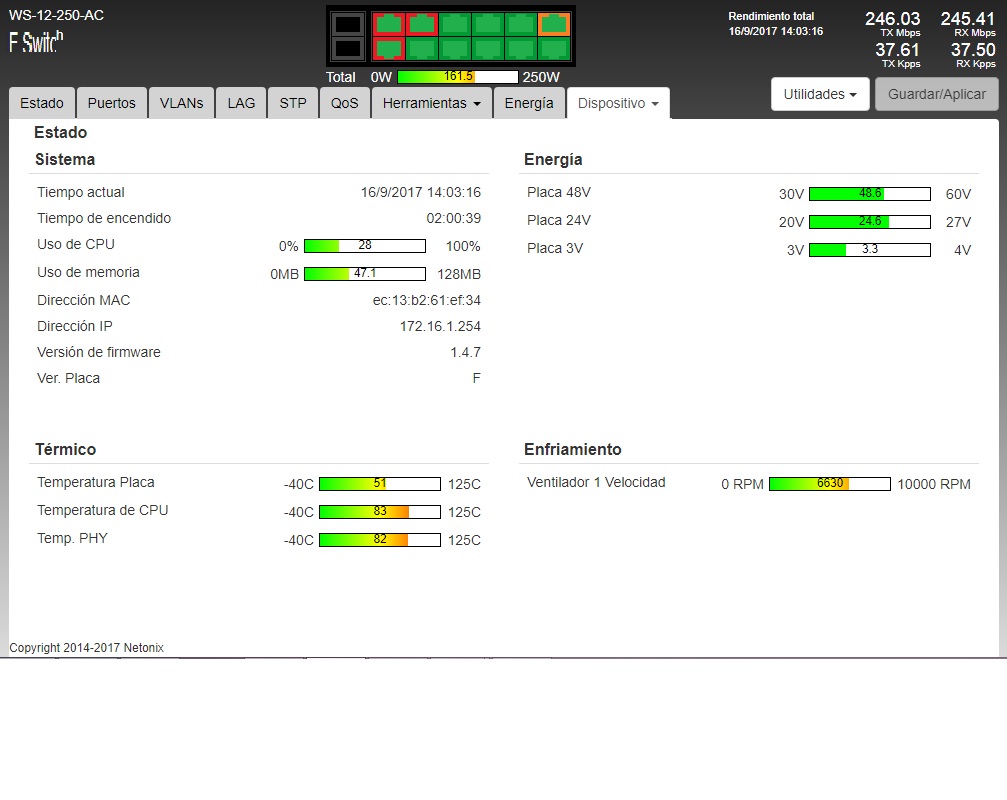This screenshot has height=800, width=1007.
Task: Expand the Herramientas dropdown menu
Action: pyautogui.click(x=431, y=103)
